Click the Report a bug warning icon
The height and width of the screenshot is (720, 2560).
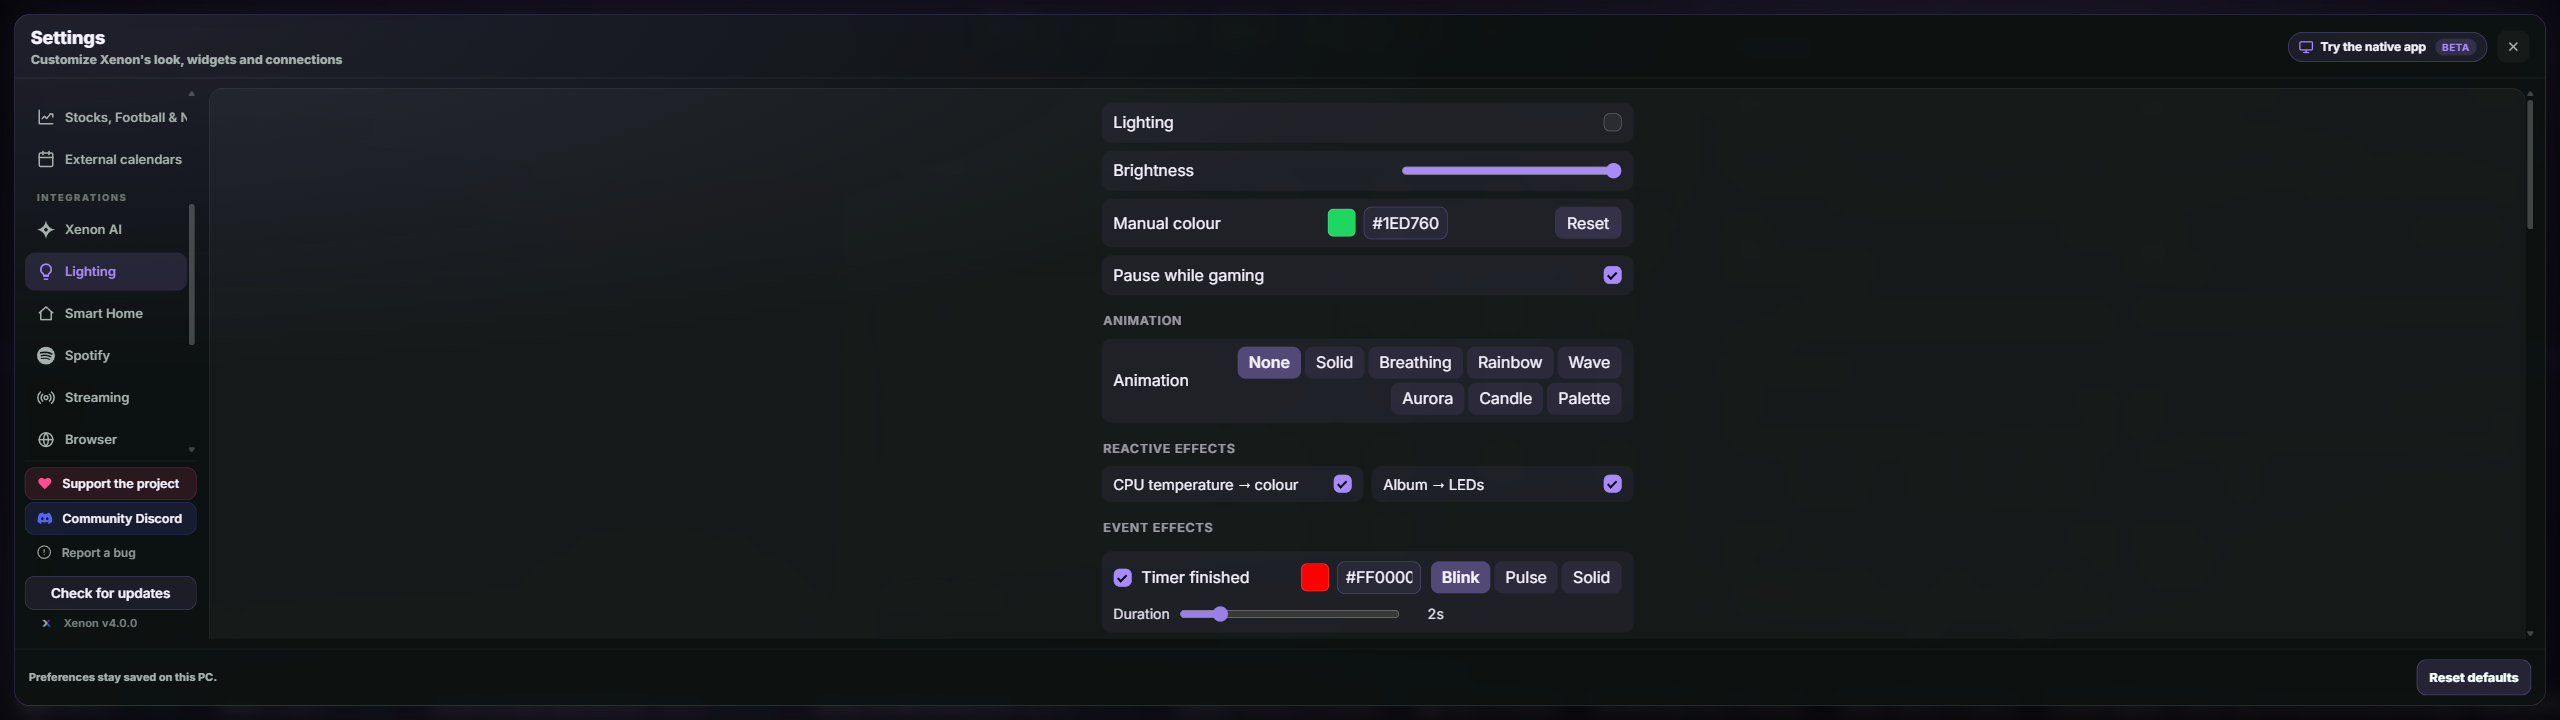click(44, 552)
